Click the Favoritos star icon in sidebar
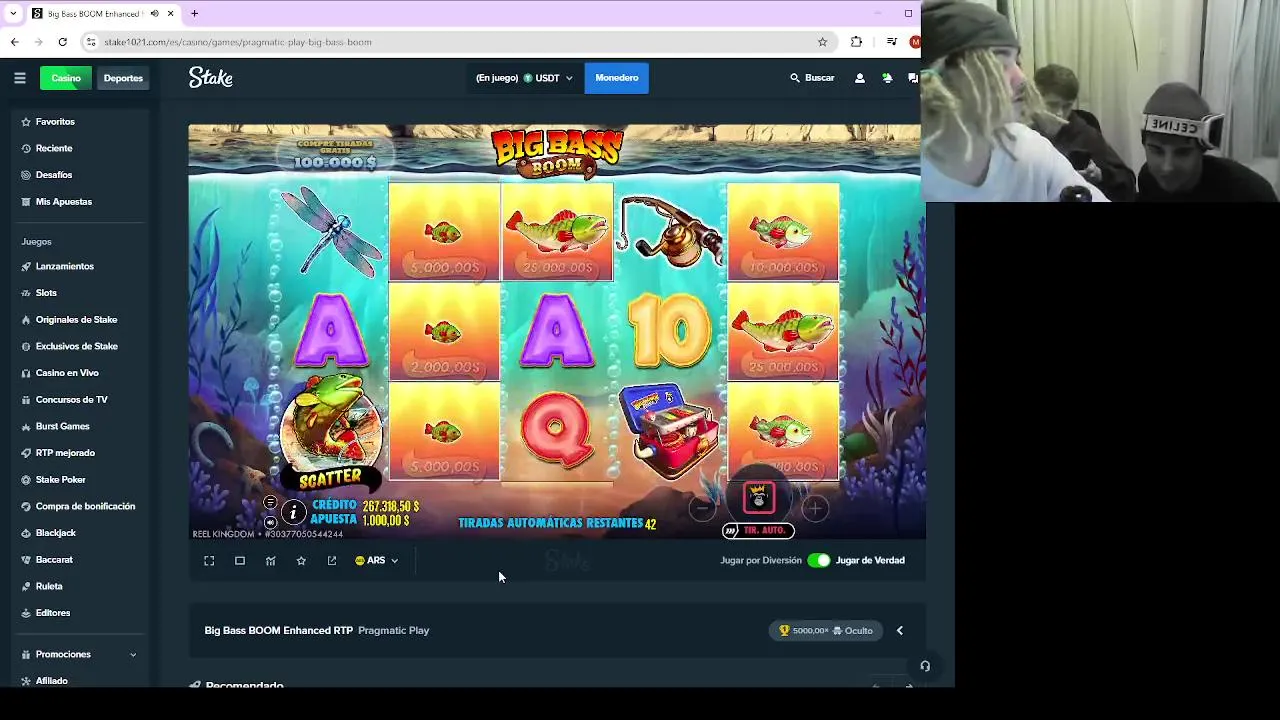This screenshot has height=720, width=1280. pyautogui.click(x=26, y=122)
